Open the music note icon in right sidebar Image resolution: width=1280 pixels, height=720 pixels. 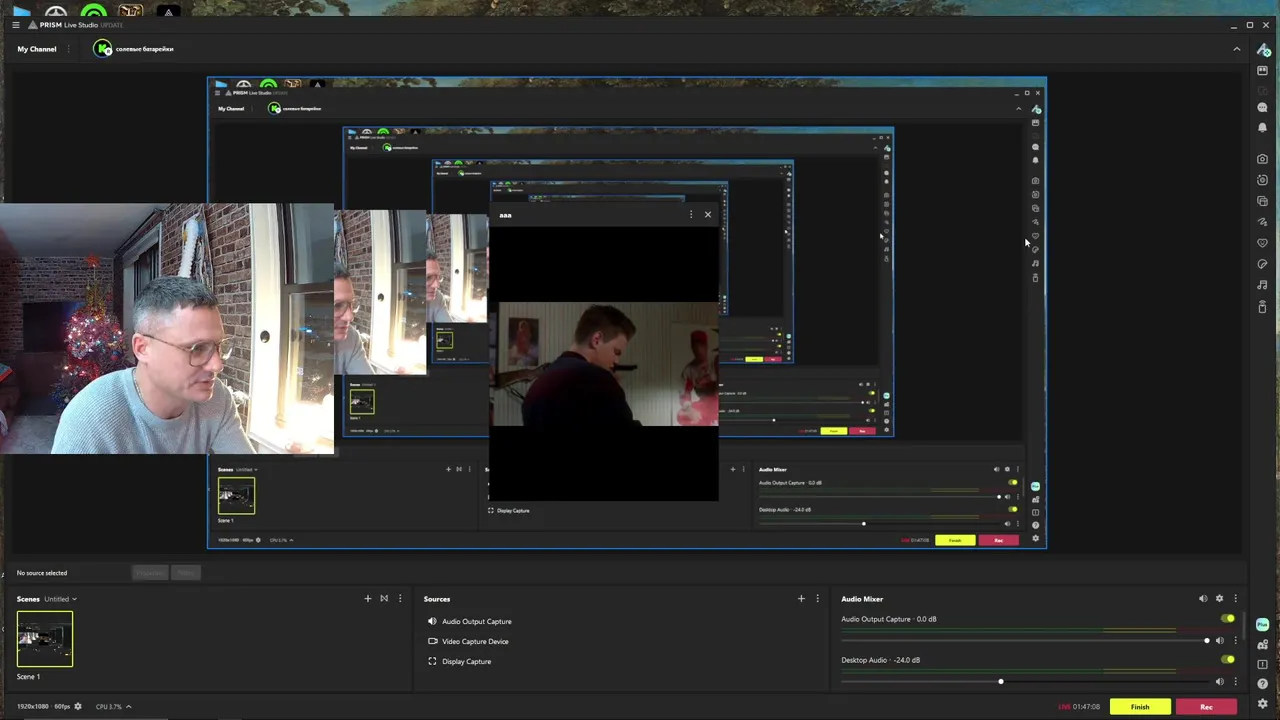point(1262,285)
